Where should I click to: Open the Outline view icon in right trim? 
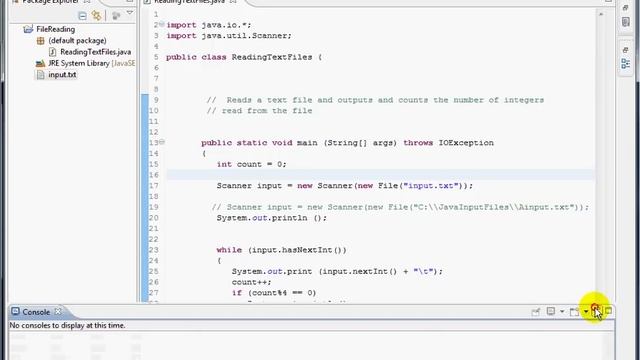click(625, 64)
